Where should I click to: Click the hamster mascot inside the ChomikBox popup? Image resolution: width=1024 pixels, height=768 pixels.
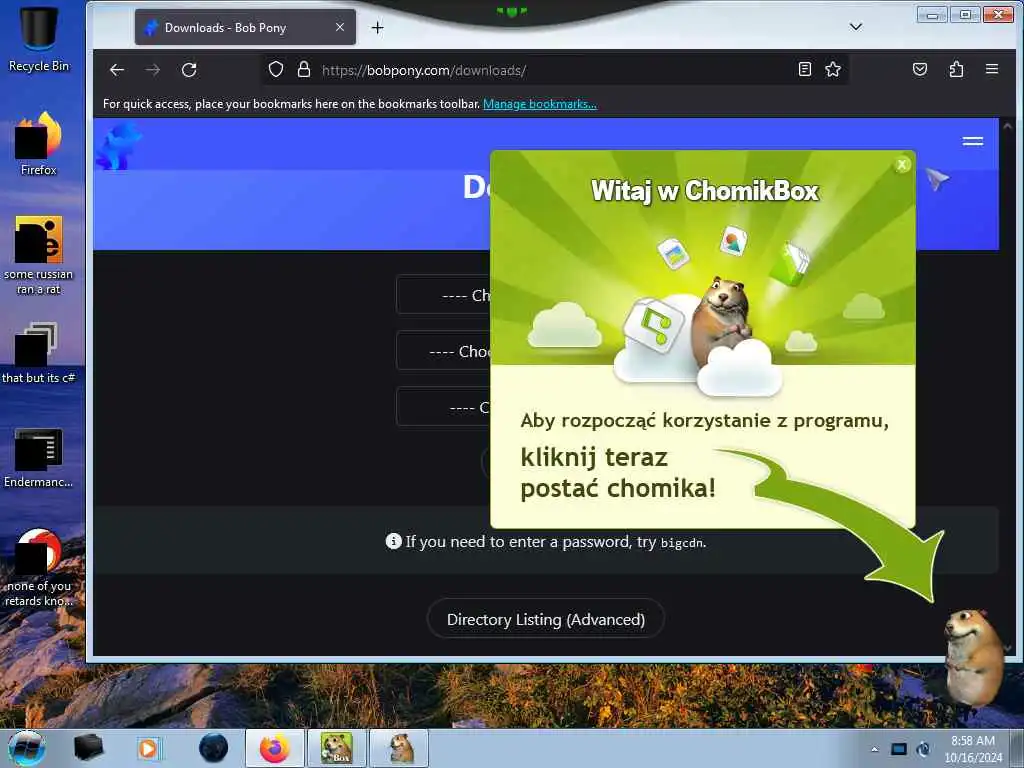coord(722,321)
